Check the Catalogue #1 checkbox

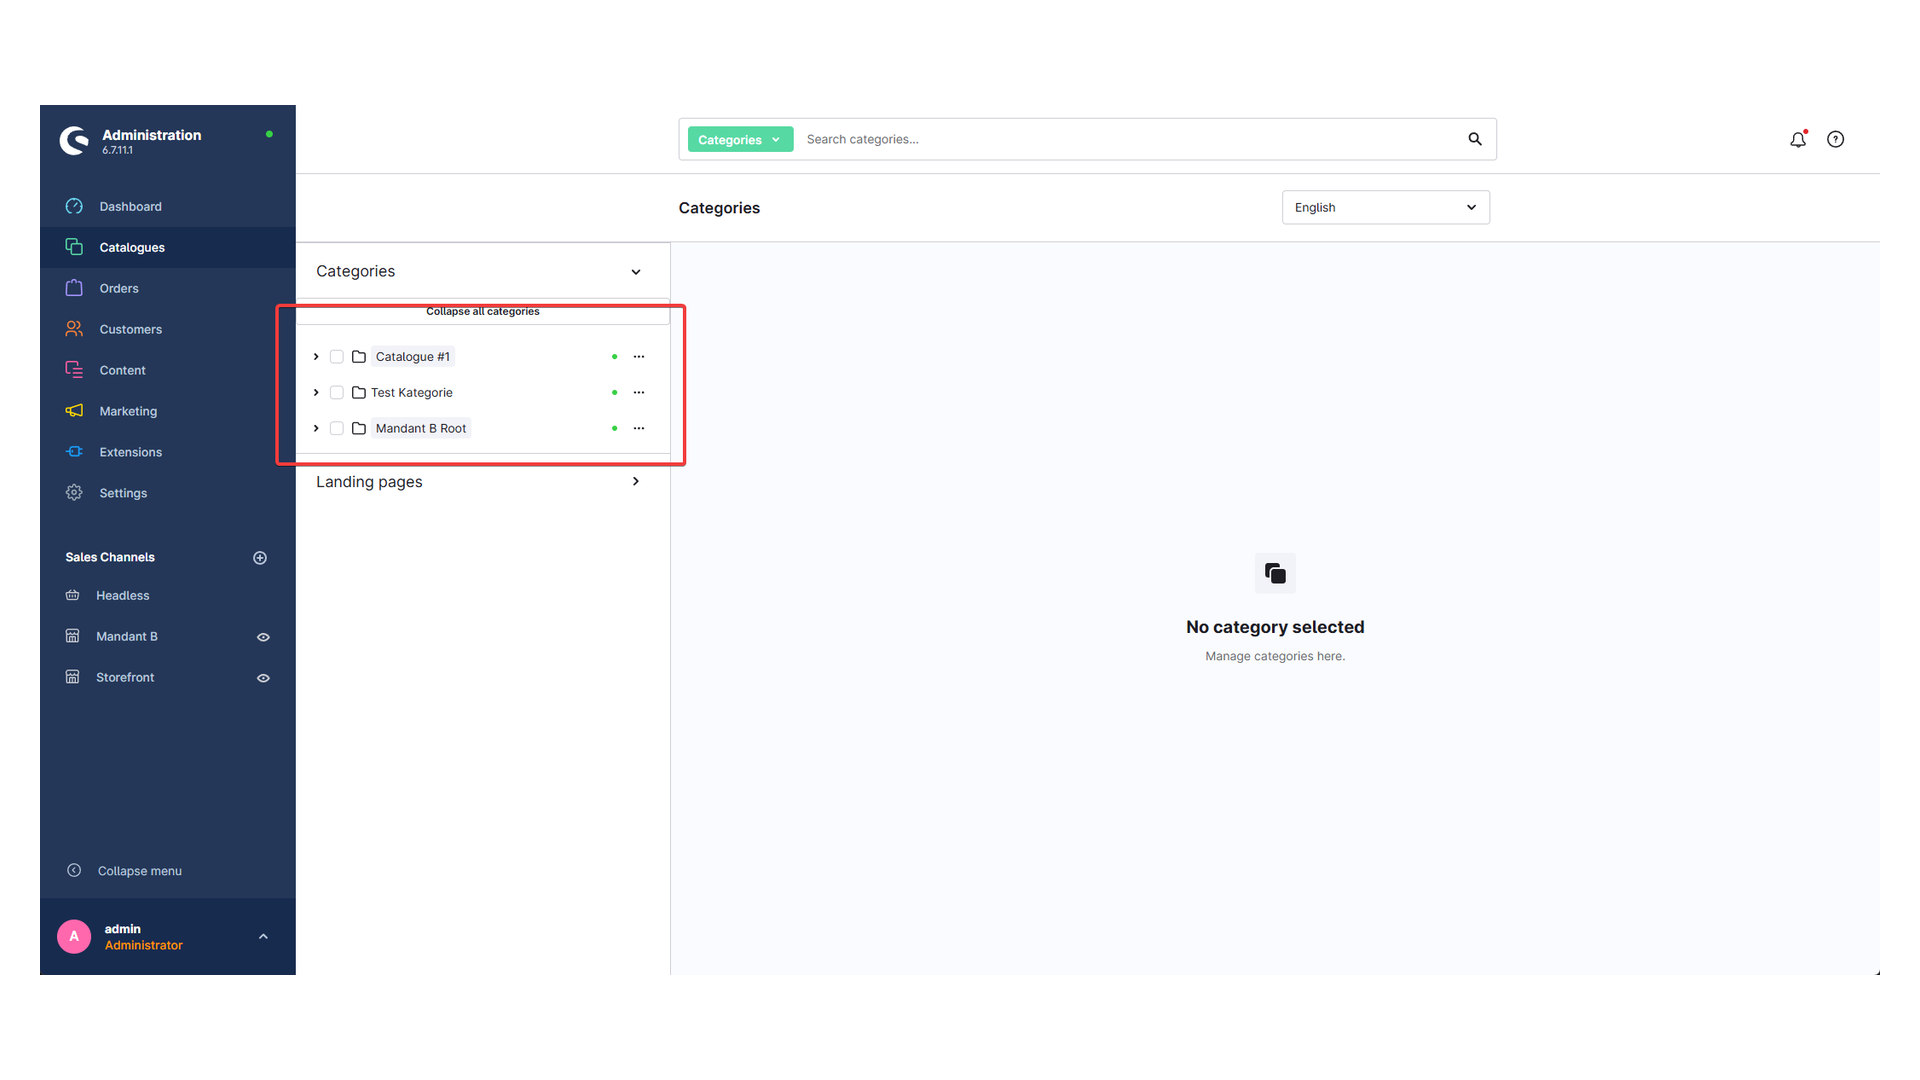pyautogui.click(x=337, y=357)
